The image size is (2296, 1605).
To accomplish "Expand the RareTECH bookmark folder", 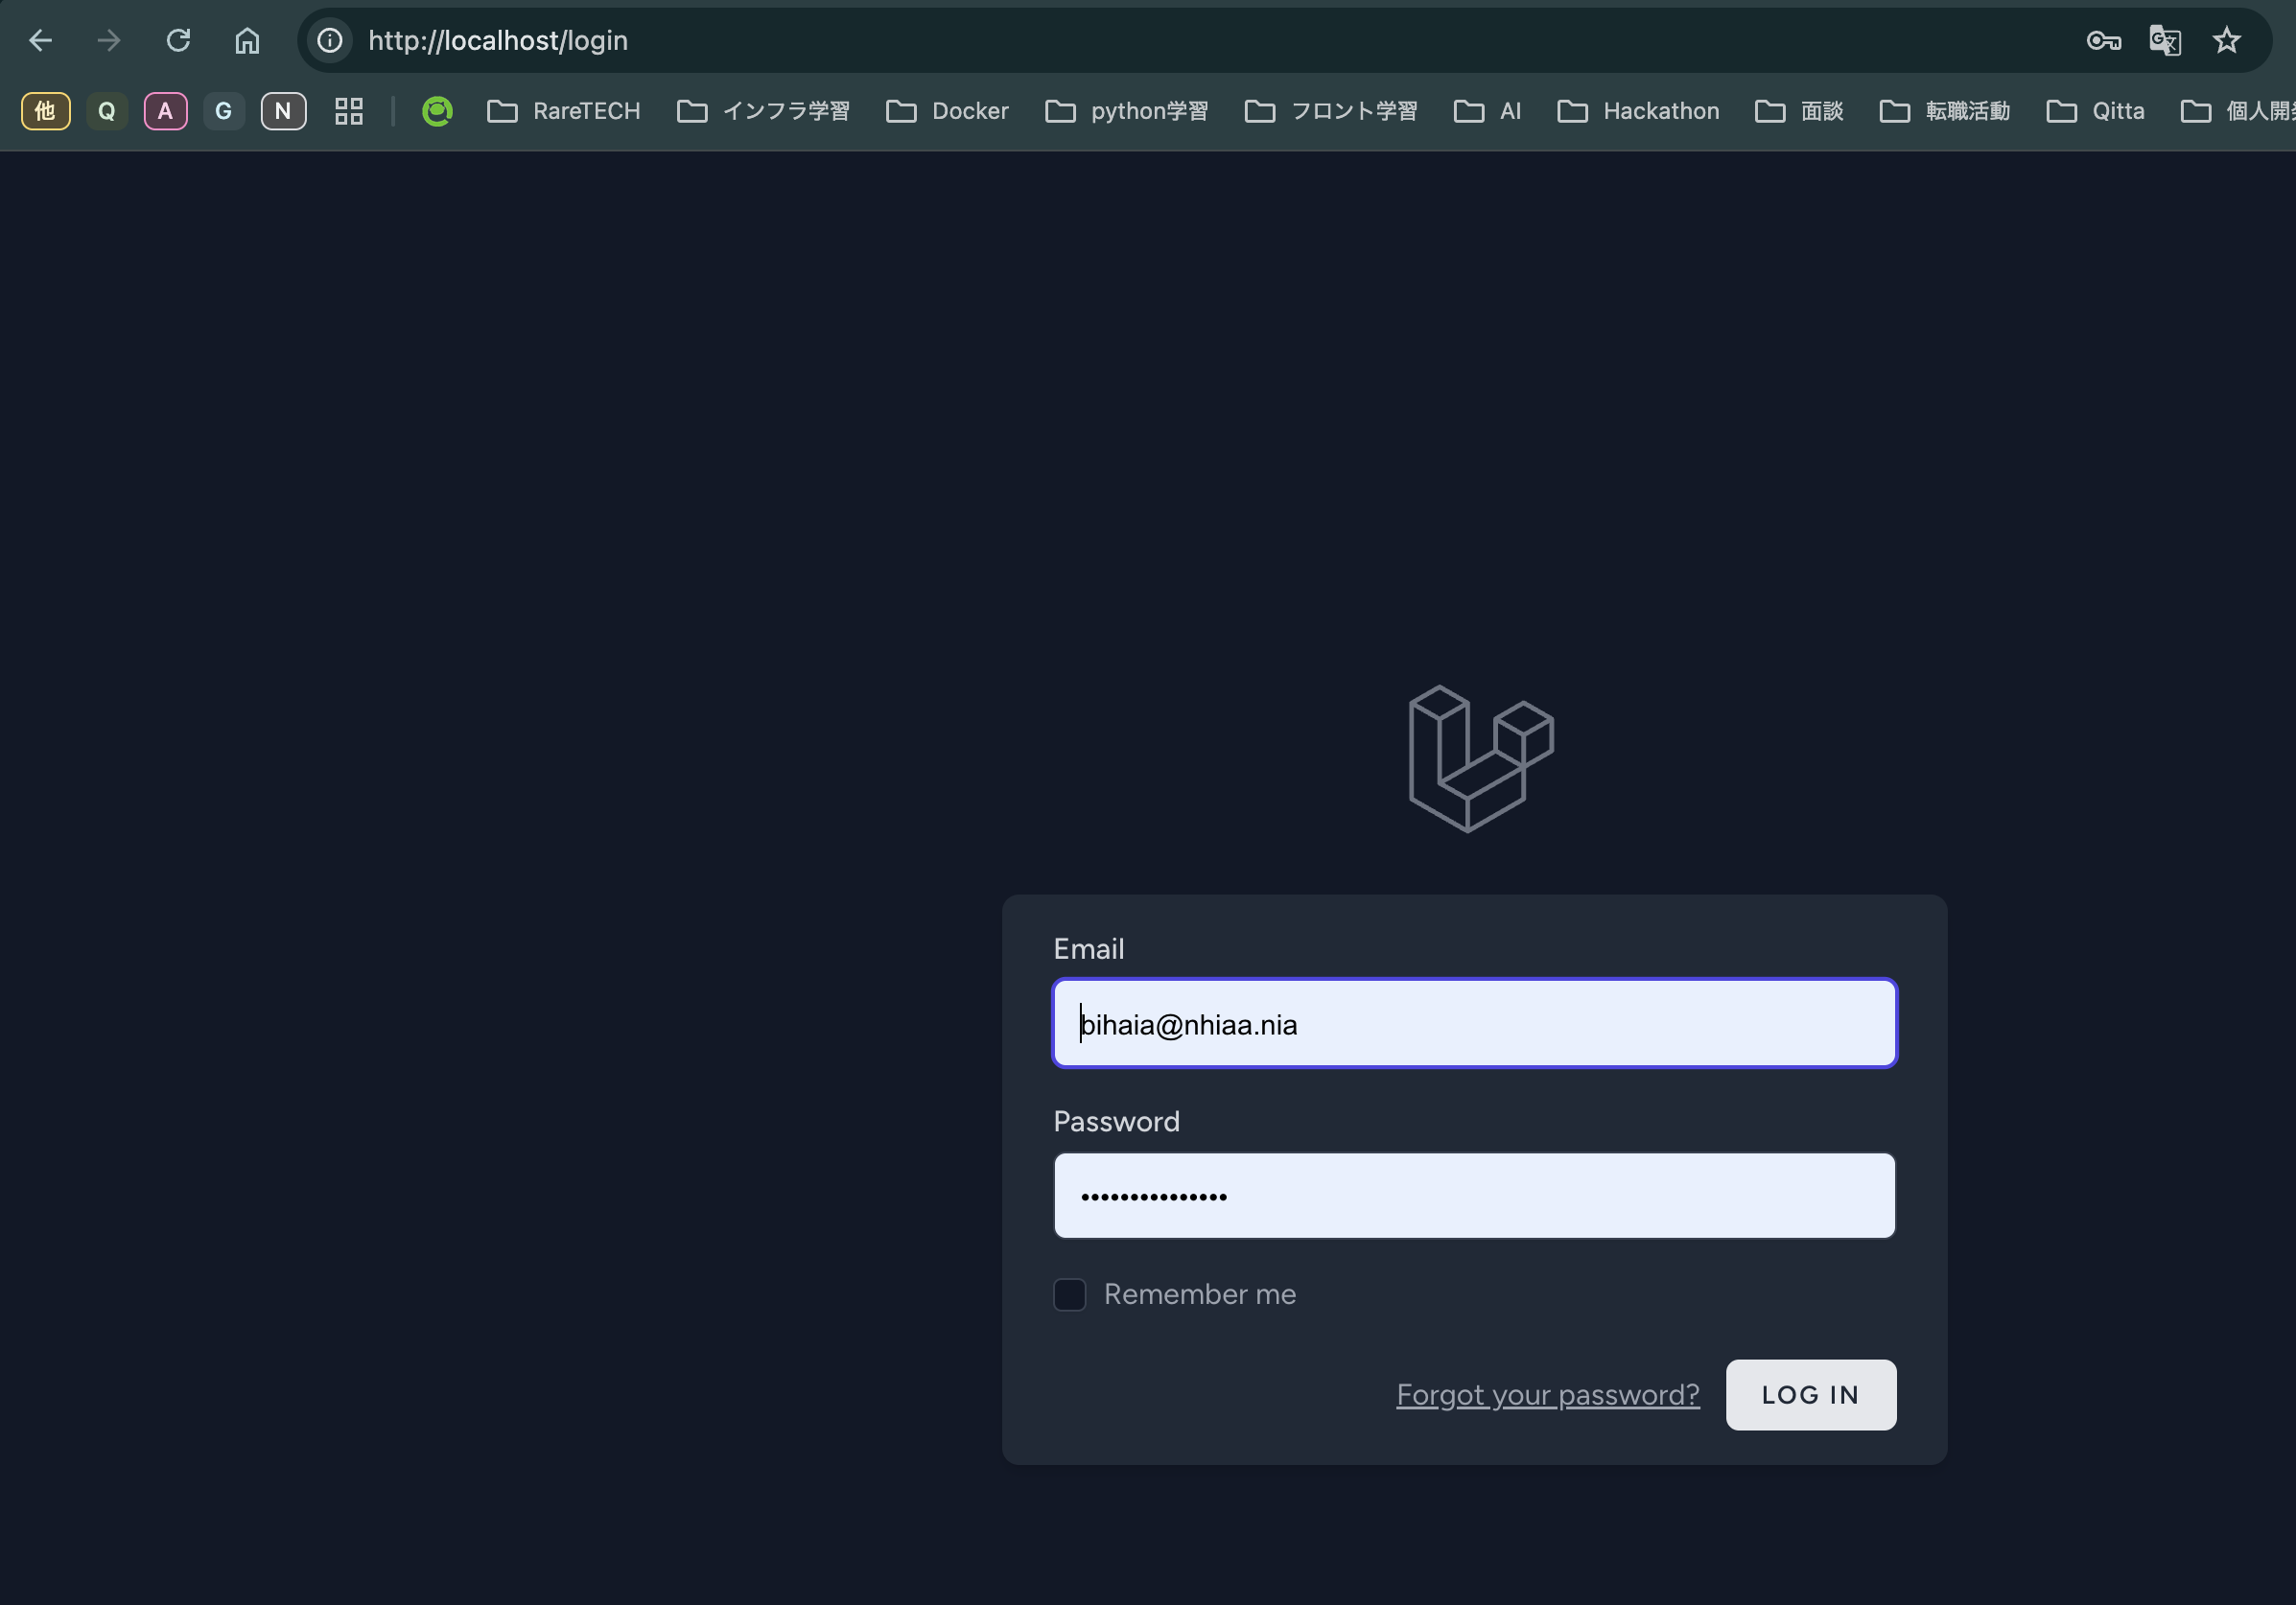I will pos(563,111).
